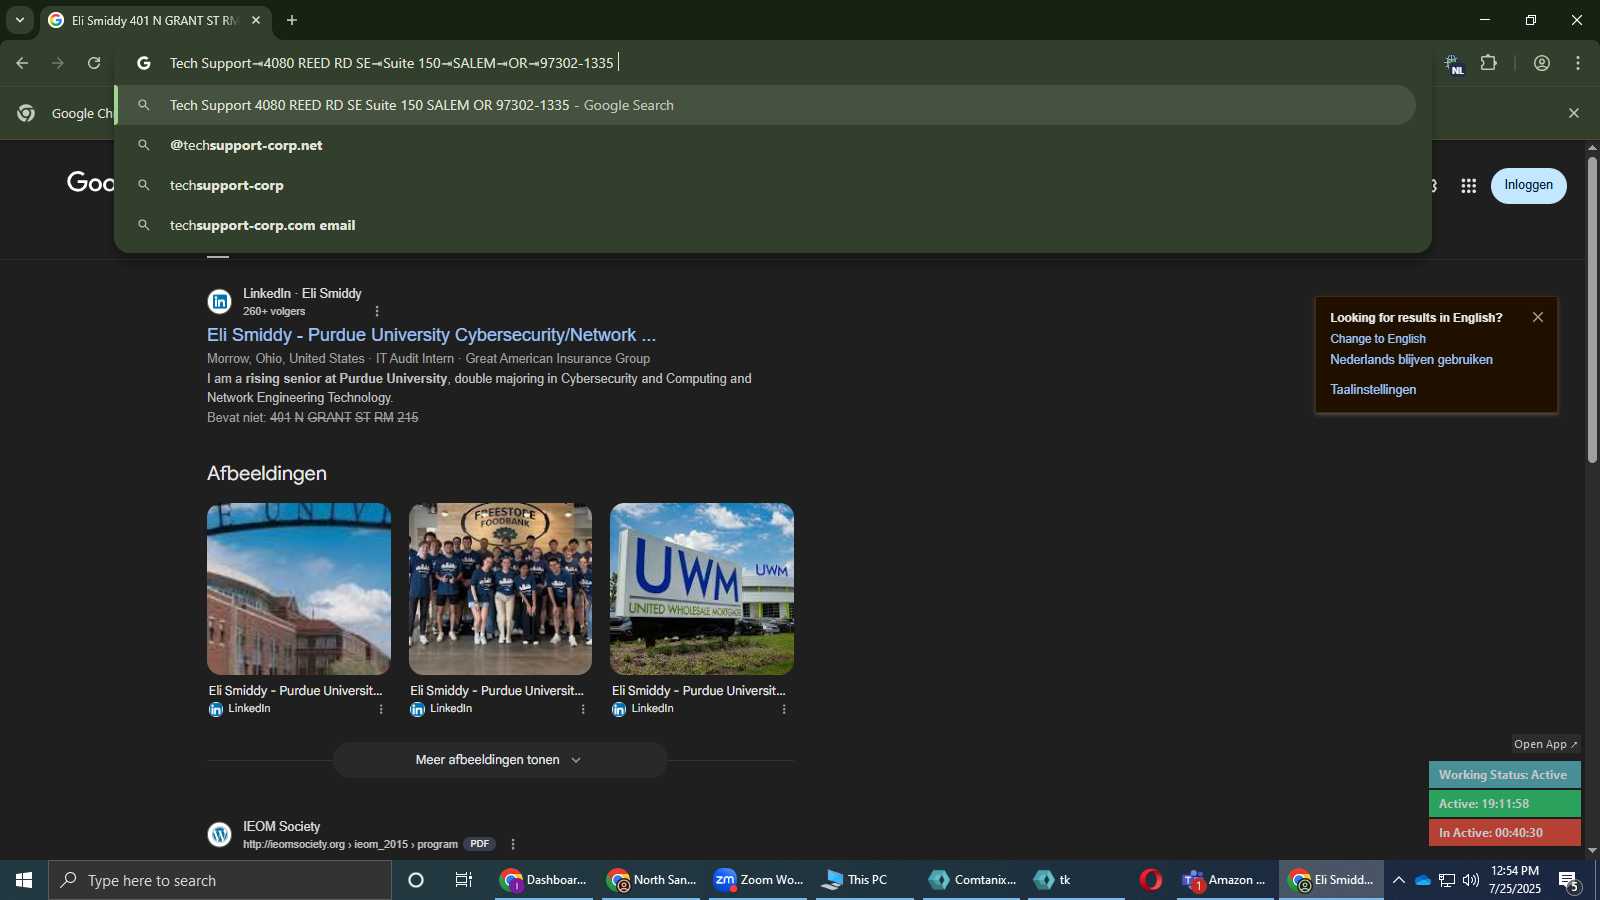Open the Purdue building image thumbnail
This screenshot has height=900, width=1600.
tap(299, 589)
